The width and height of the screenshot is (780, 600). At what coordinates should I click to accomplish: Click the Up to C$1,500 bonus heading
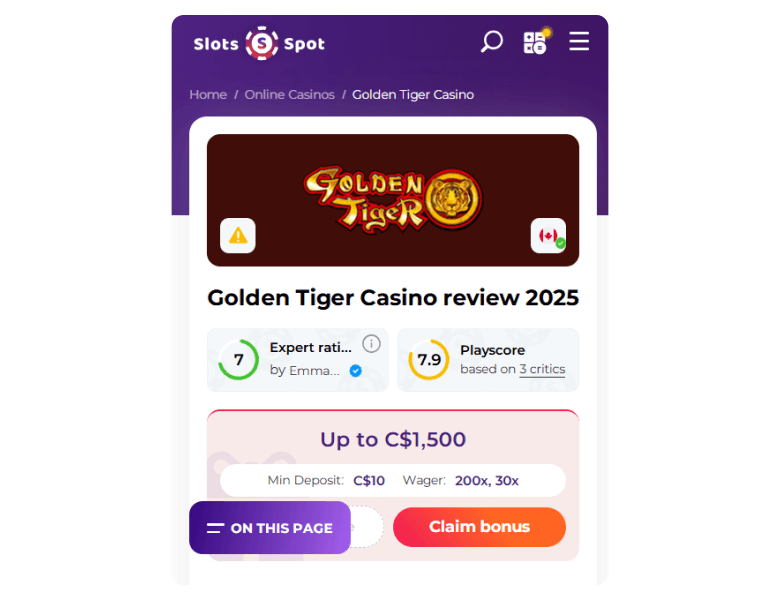point(393,439)
